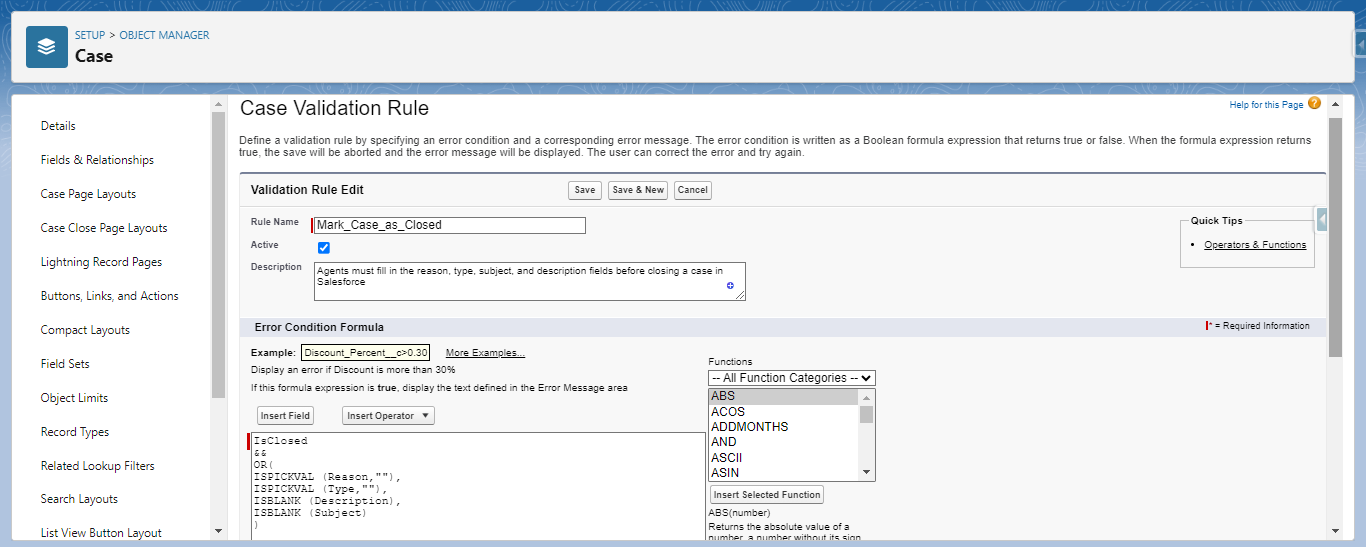Open the Operators & Functions link
The width and height of the screenshot is (1366, 547).
(x=1254, y=245)
